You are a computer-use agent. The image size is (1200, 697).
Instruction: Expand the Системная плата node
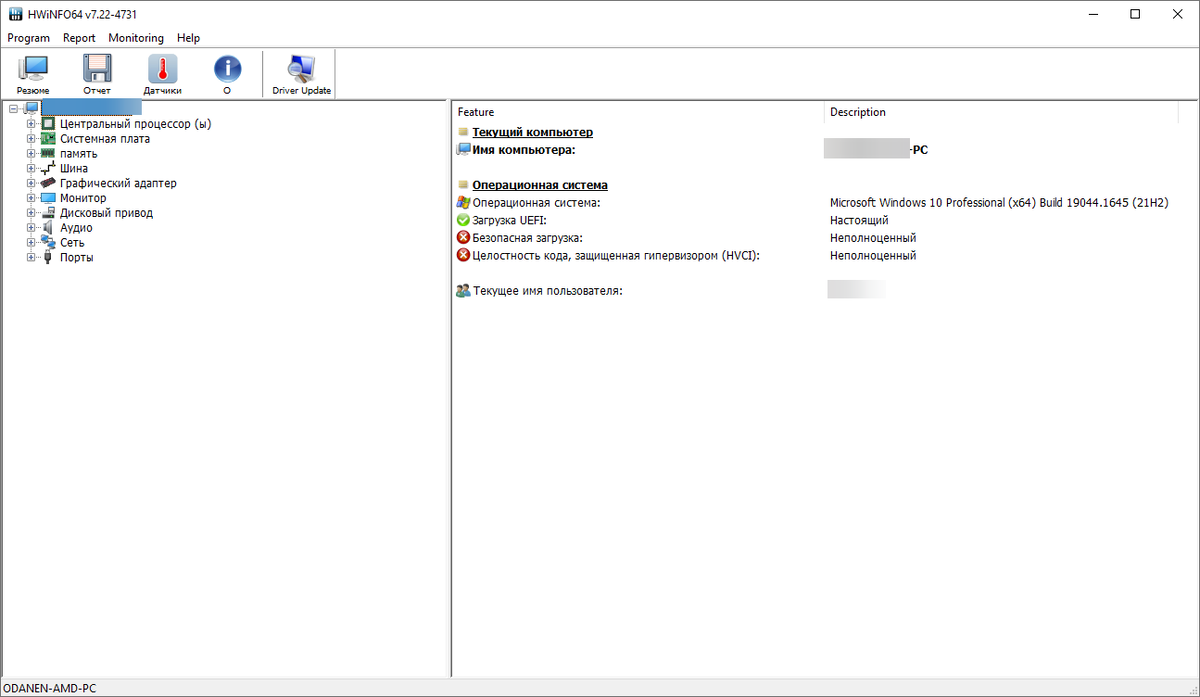pyautogui.click(x=31, y=139)
